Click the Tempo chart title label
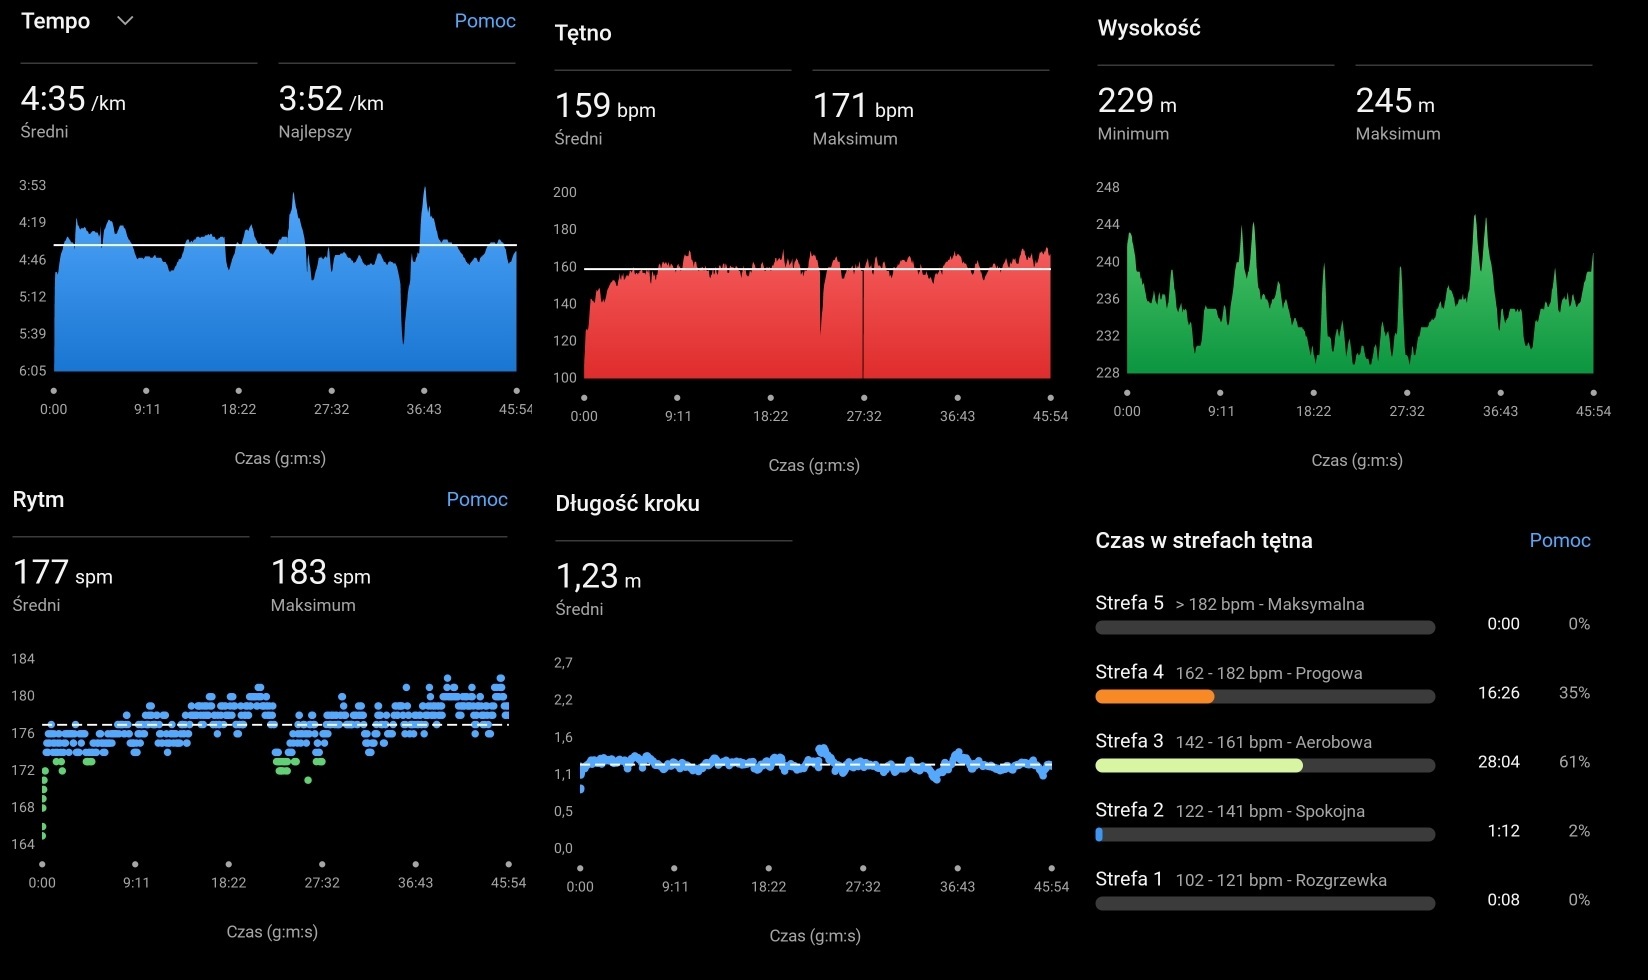The height and width of the screenshot is (980, 1648). coord(56,21)
